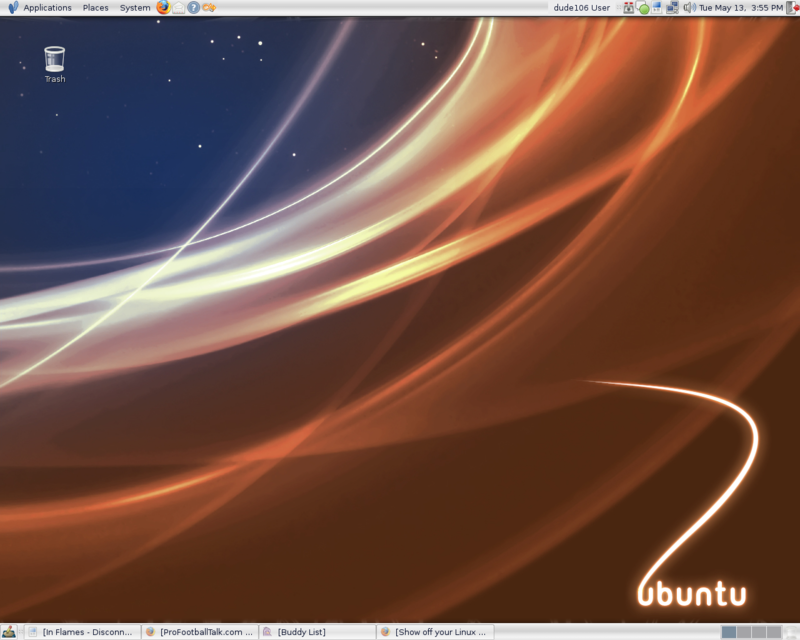Open the network connection tray icon
Viewport: 800px width, 640px height.
pos(672,8)
